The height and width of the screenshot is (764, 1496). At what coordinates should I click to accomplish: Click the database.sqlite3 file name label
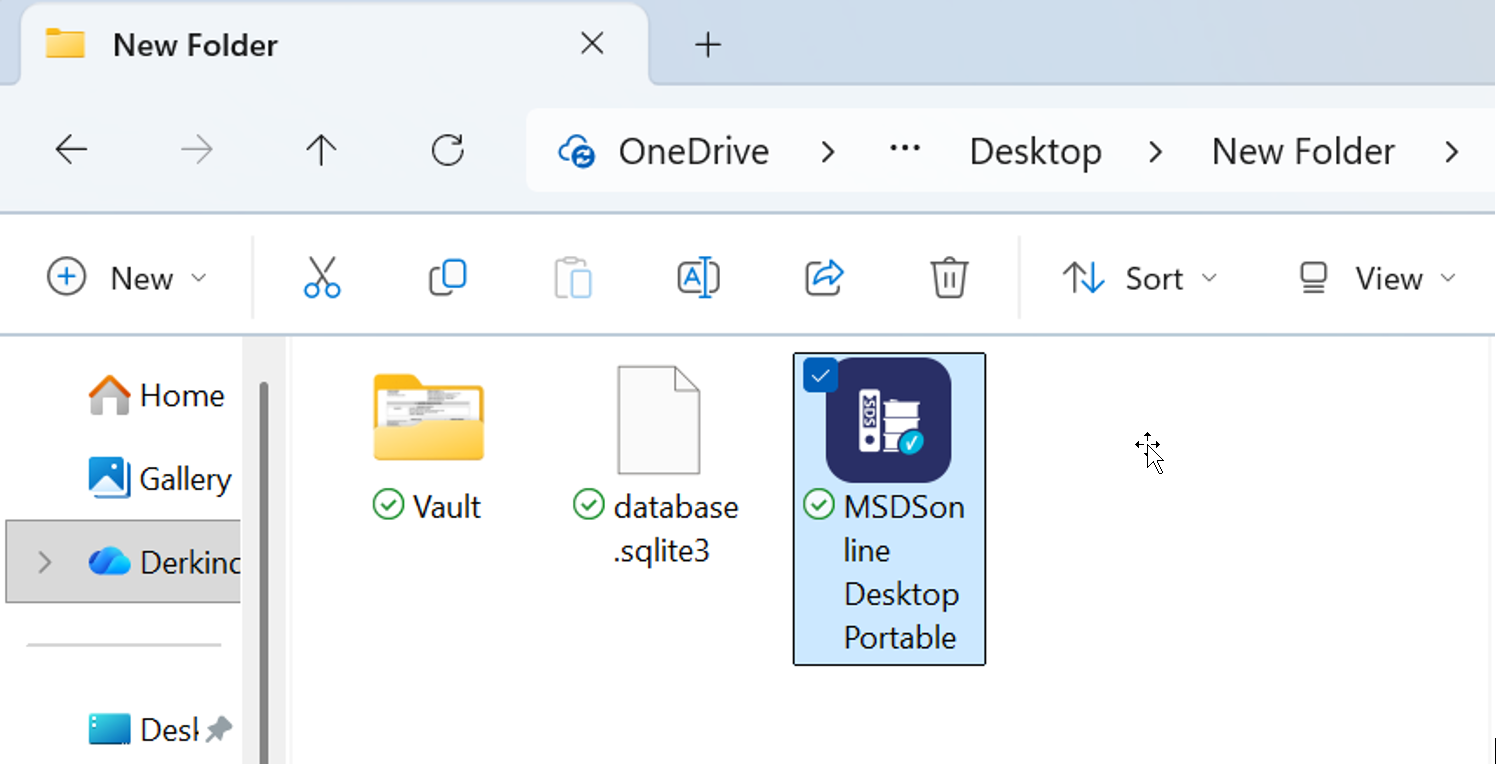click(675, 529)
